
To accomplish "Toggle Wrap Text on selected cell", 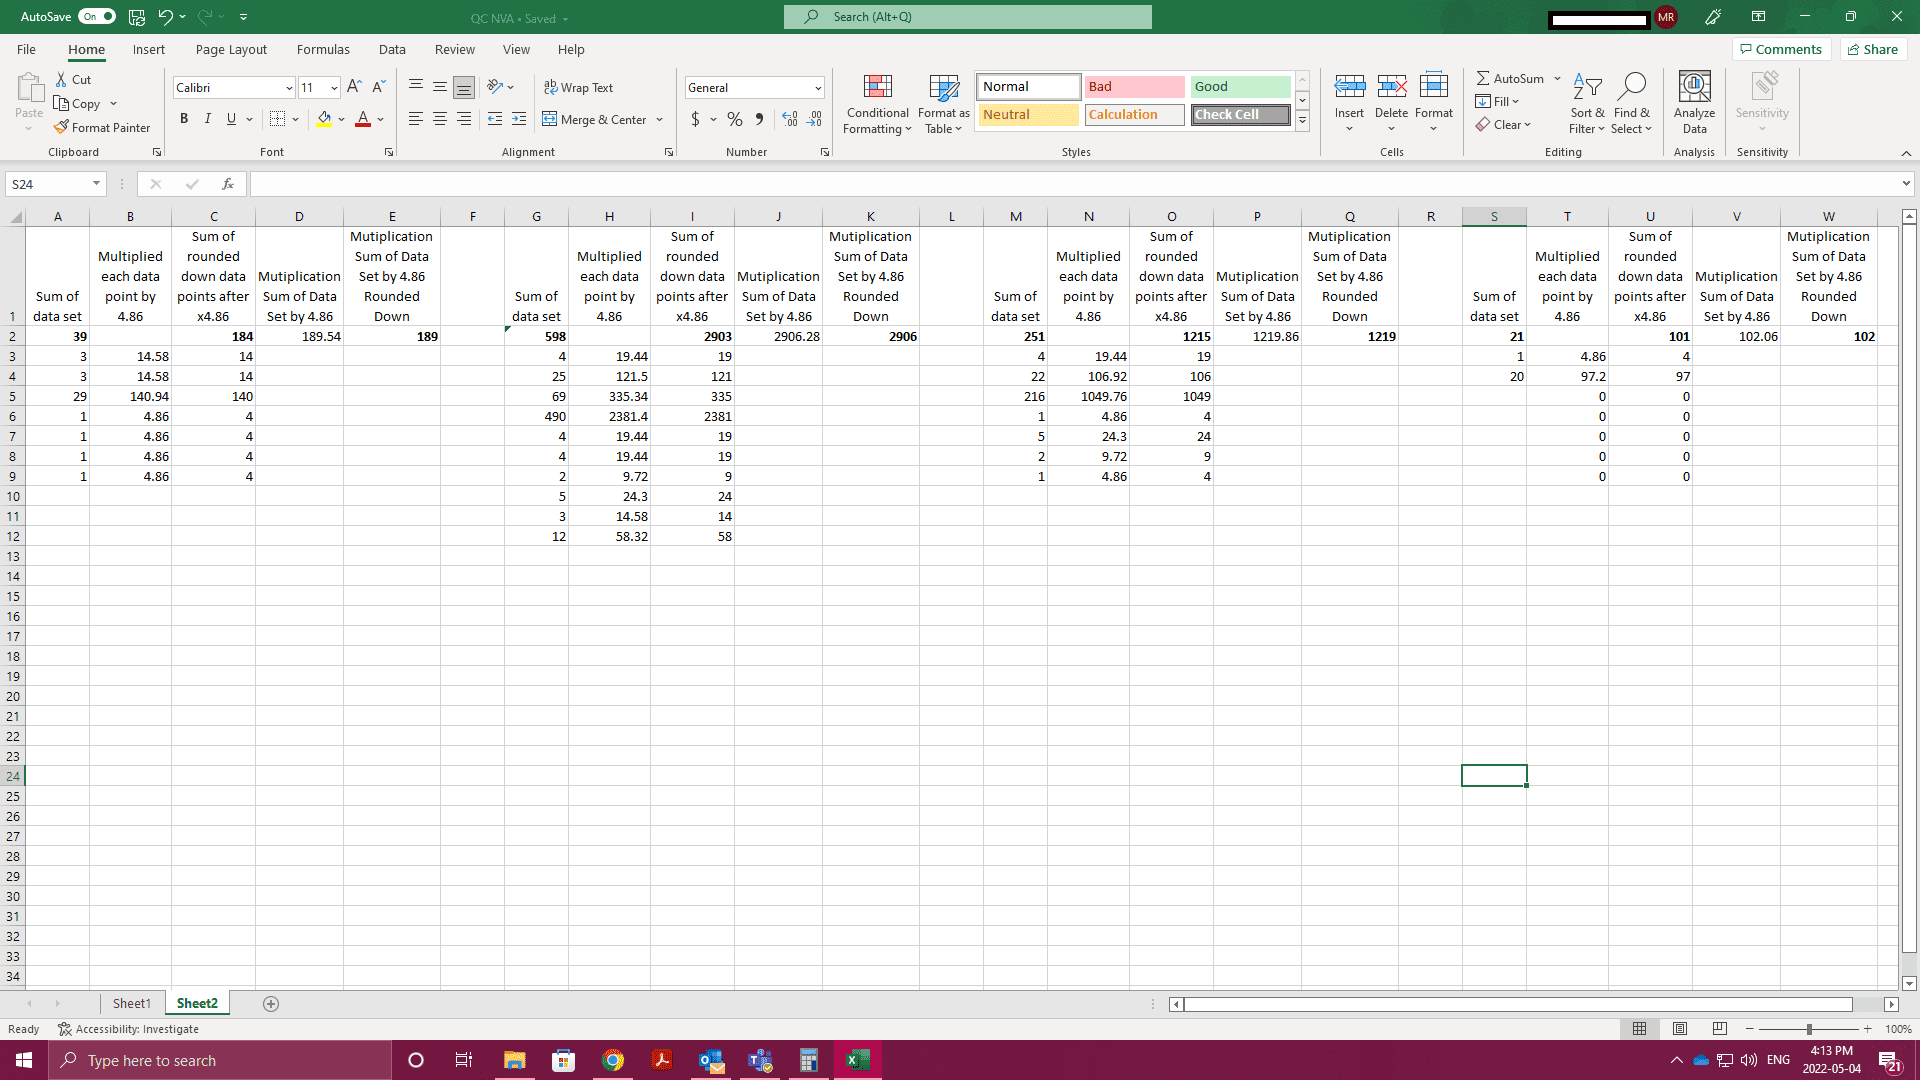I will [x=578, y=88].
